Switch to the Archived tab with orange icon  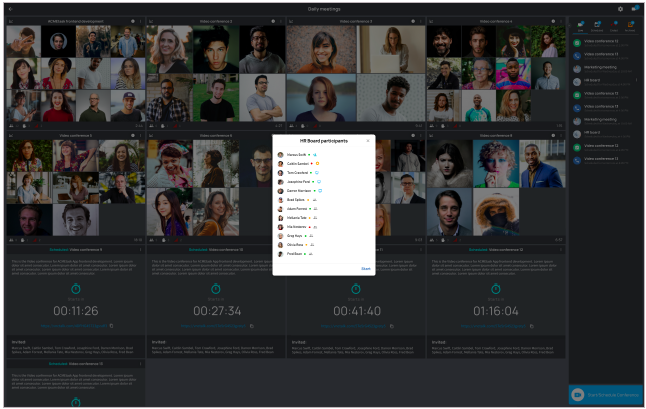tap(630, 26)
